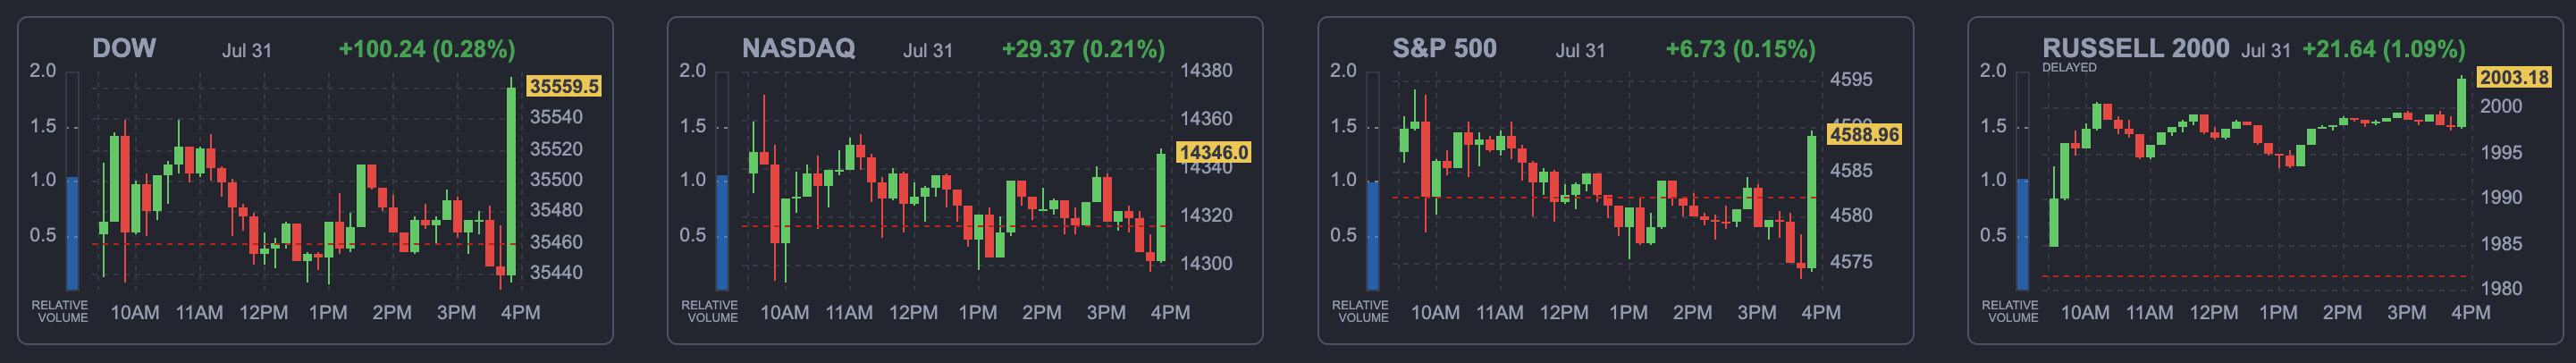Screen dimensions: 2576x363
Task: Click the NASDAQ relative volume blue bar
Action: coord(722,233)
